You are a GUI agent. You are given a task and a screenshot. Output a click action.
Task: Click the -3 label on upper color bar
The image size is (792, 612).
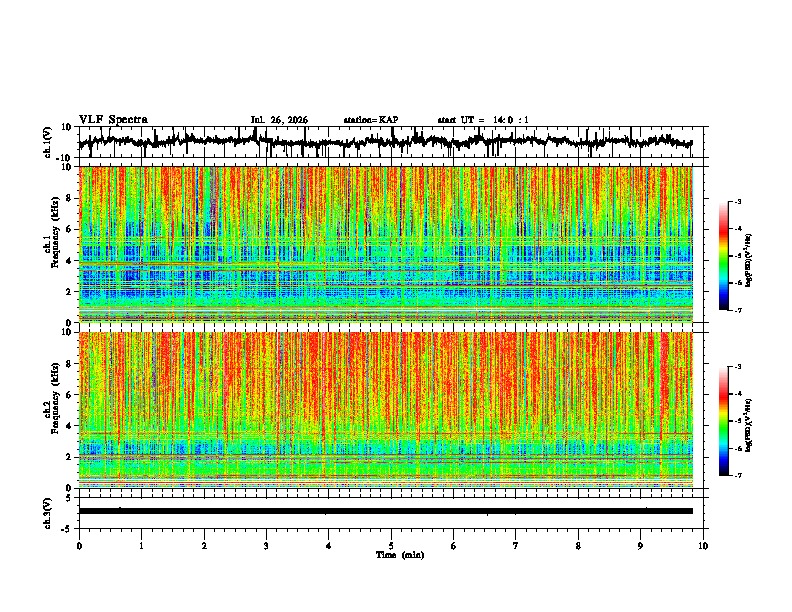coord(737,201)
